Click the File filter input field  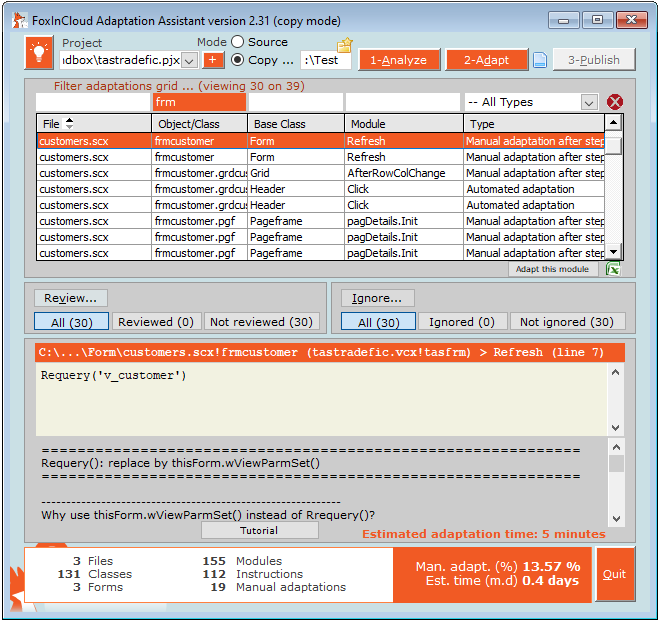coord(93,102)
